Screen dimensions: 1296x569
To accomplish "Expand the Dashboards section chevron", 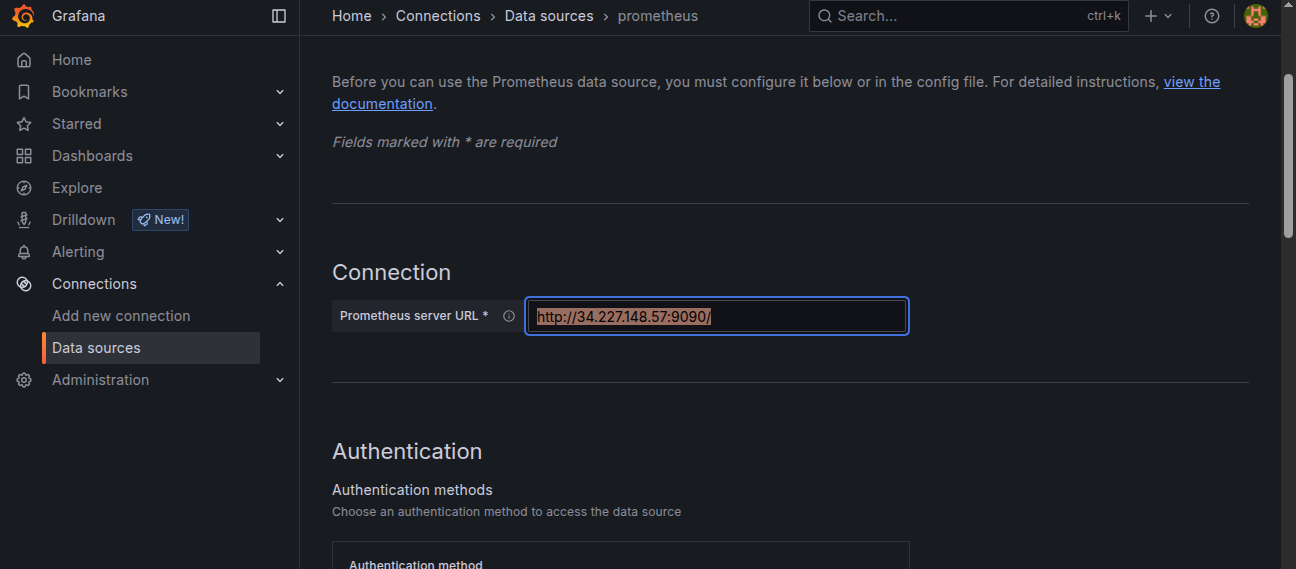I will click(x=280, y=156).
